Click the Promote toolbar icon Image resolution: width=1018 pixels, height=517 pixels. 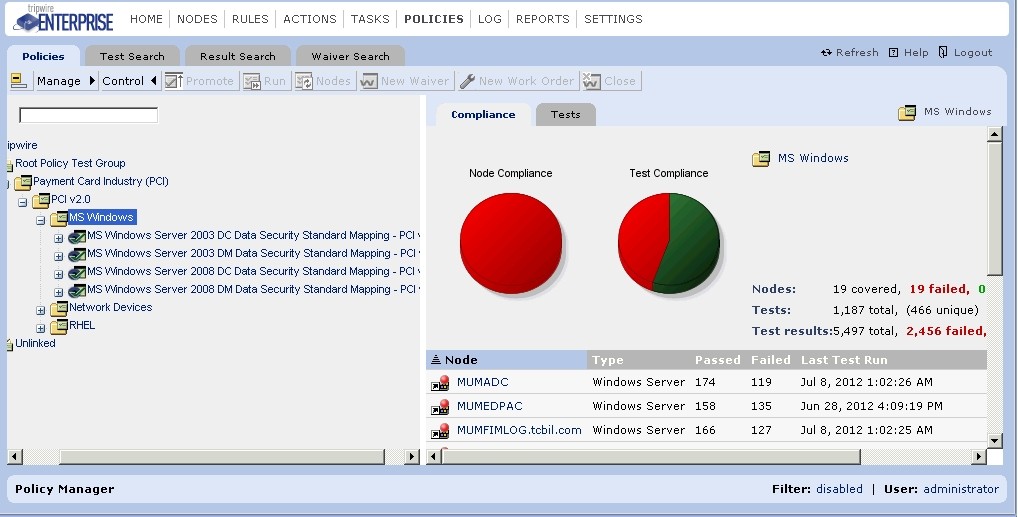(173, 81)
